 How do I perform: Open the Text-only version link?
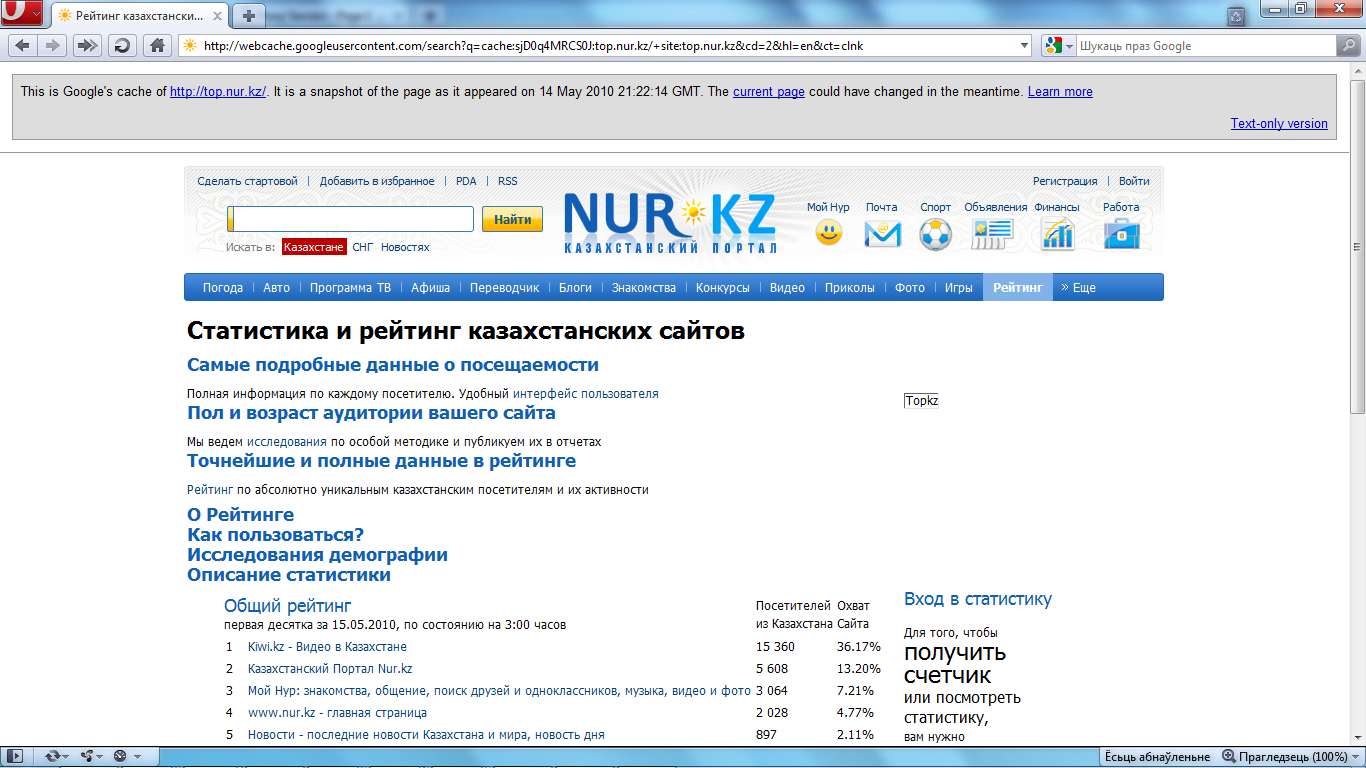click(1279, 124)
